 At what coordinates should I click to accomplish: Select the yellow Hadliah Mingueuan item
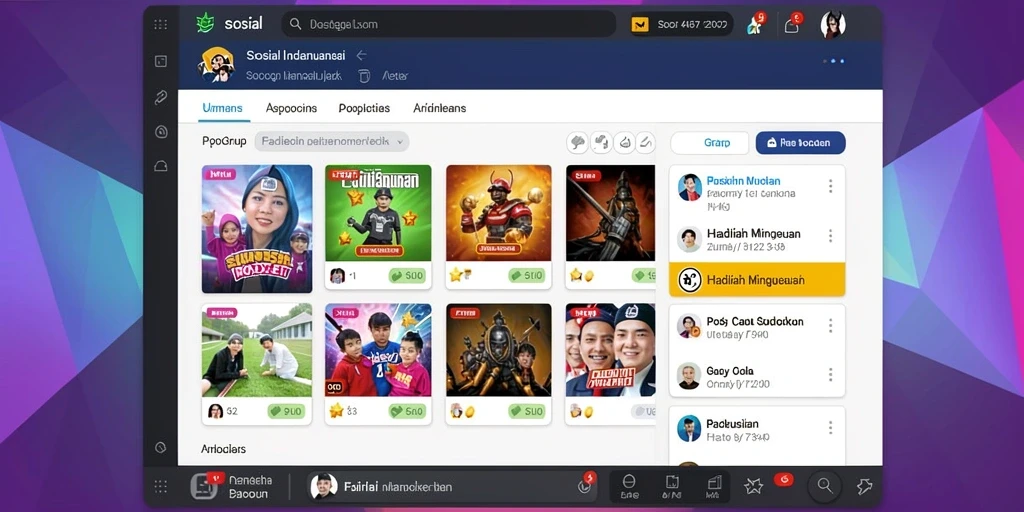[x=757, y=280]
